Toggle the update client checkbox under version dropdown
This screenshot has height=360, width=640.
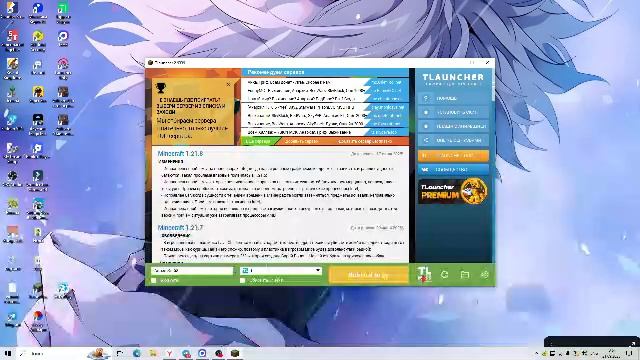click(x=242, y=280)
